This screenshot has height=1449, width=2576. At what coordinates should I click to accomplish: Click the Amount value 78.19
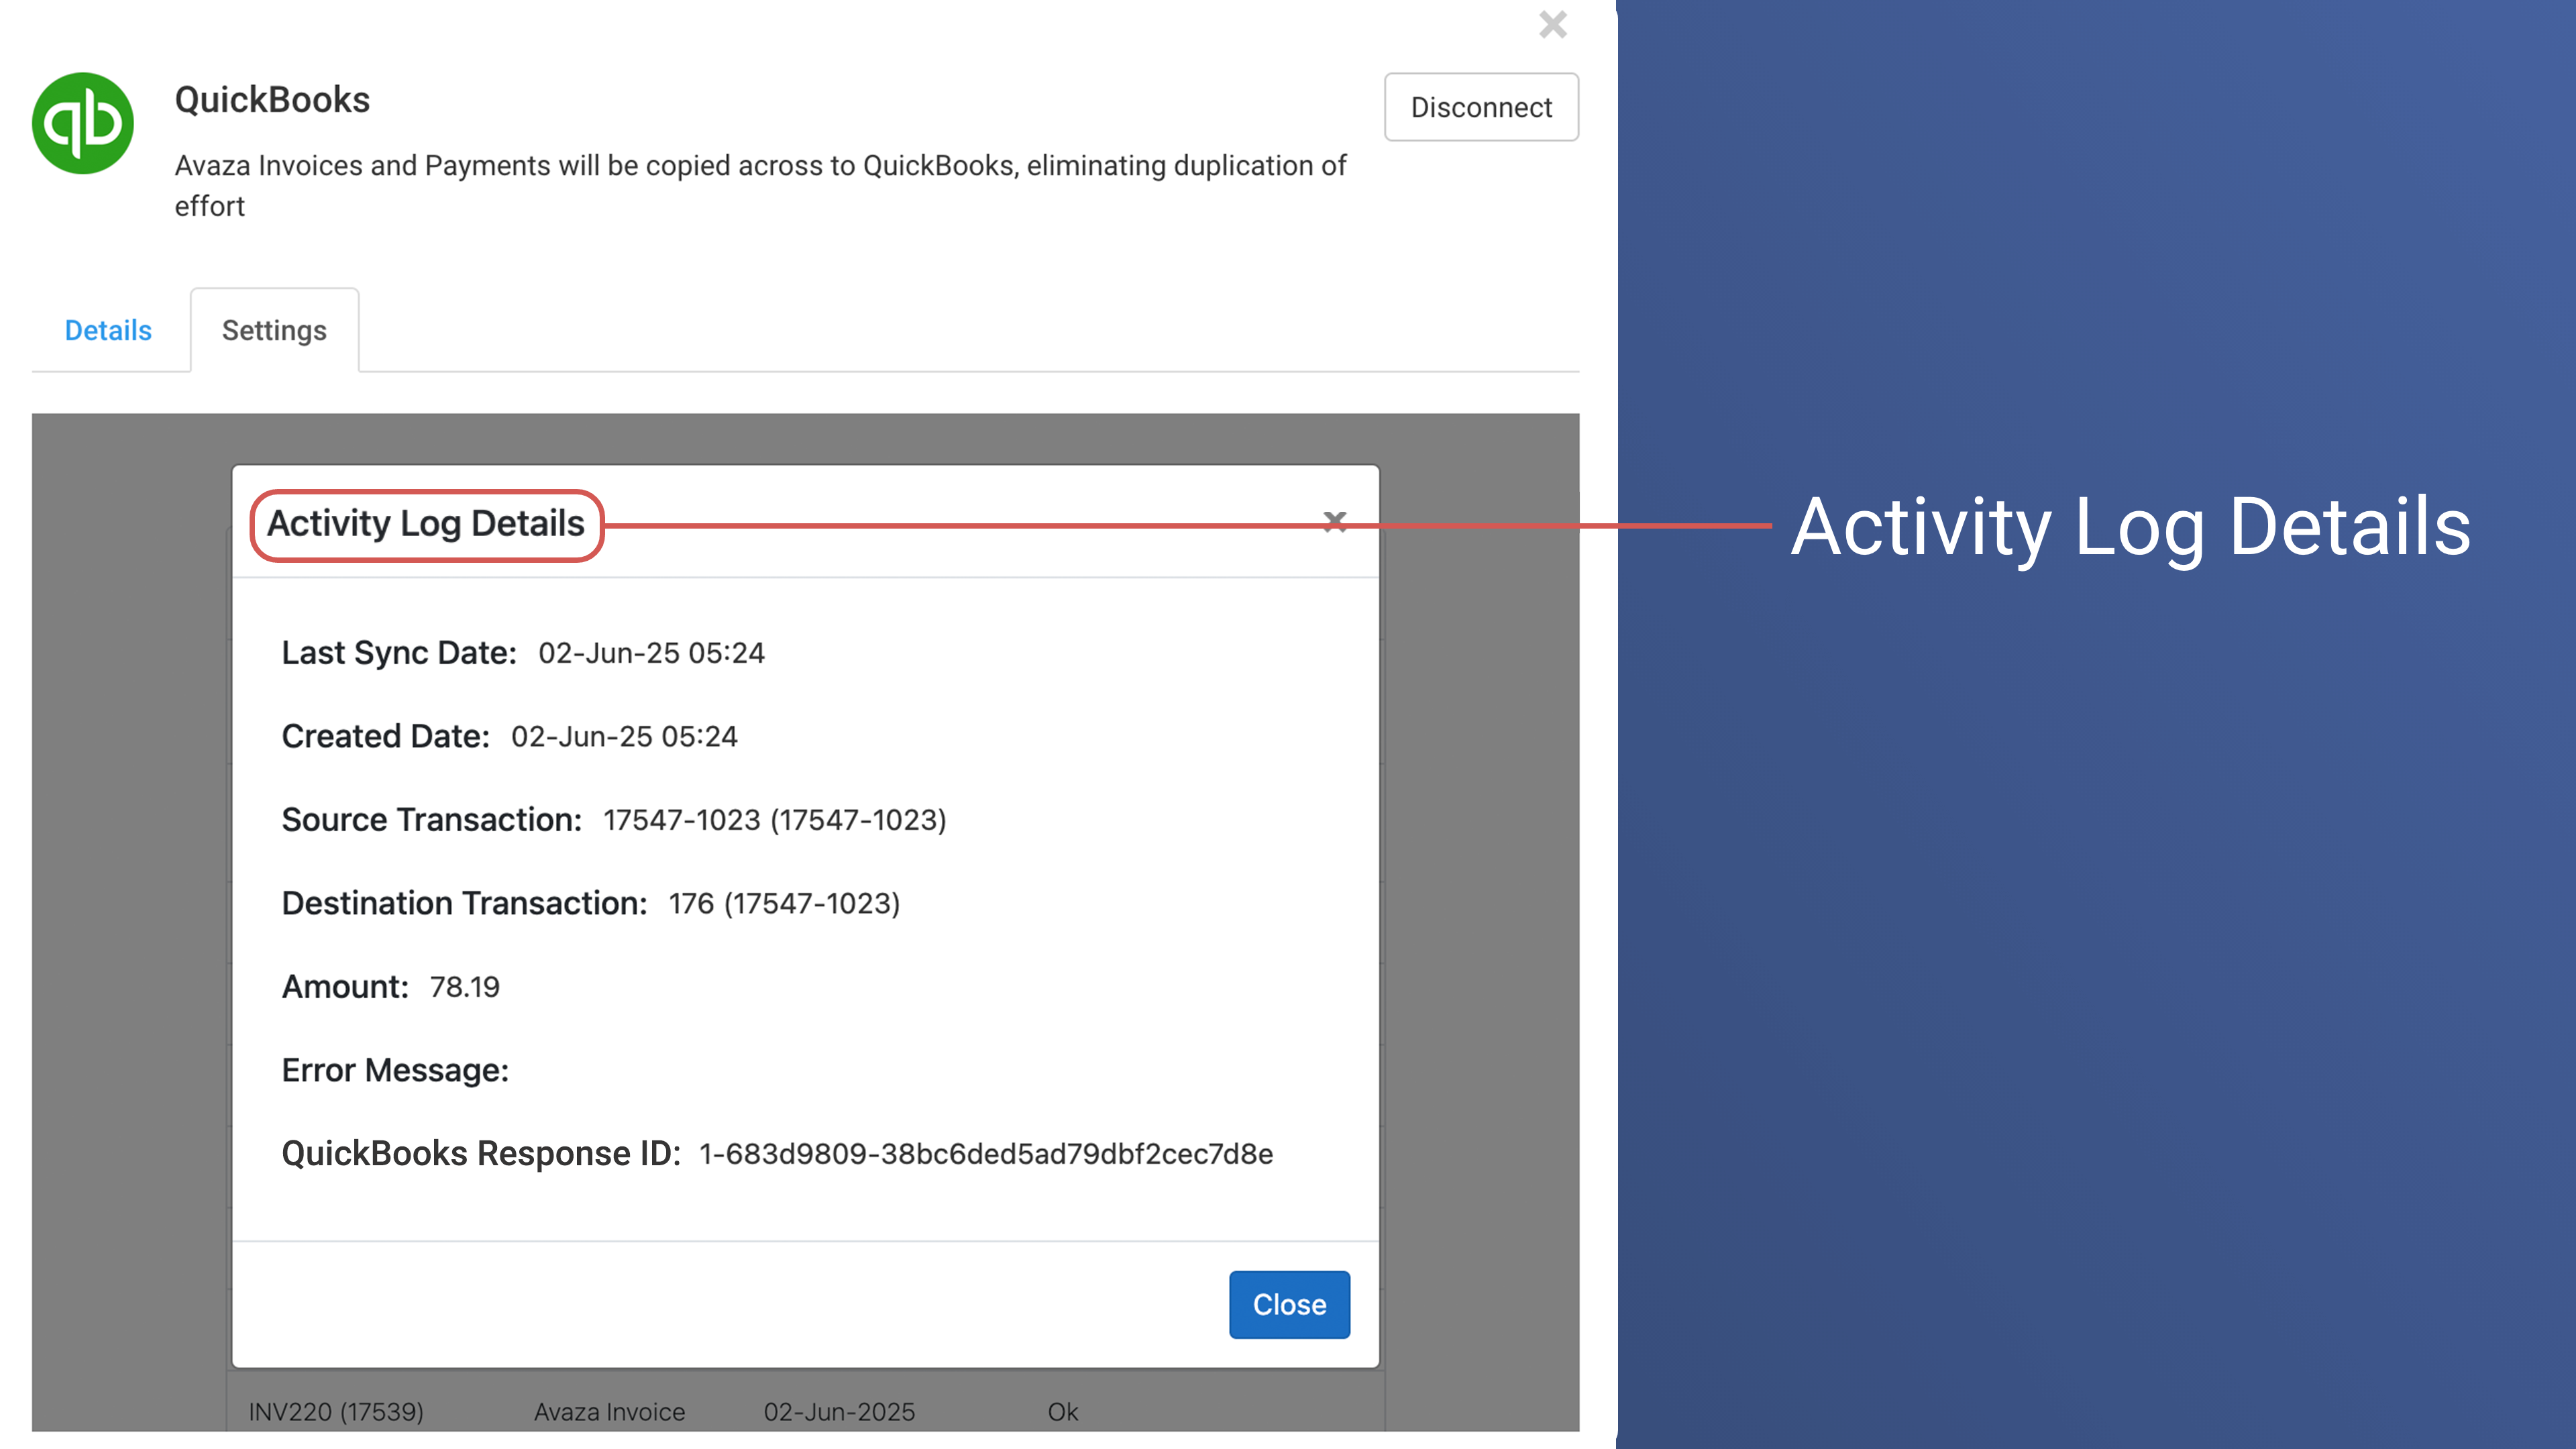pos(464,987)
